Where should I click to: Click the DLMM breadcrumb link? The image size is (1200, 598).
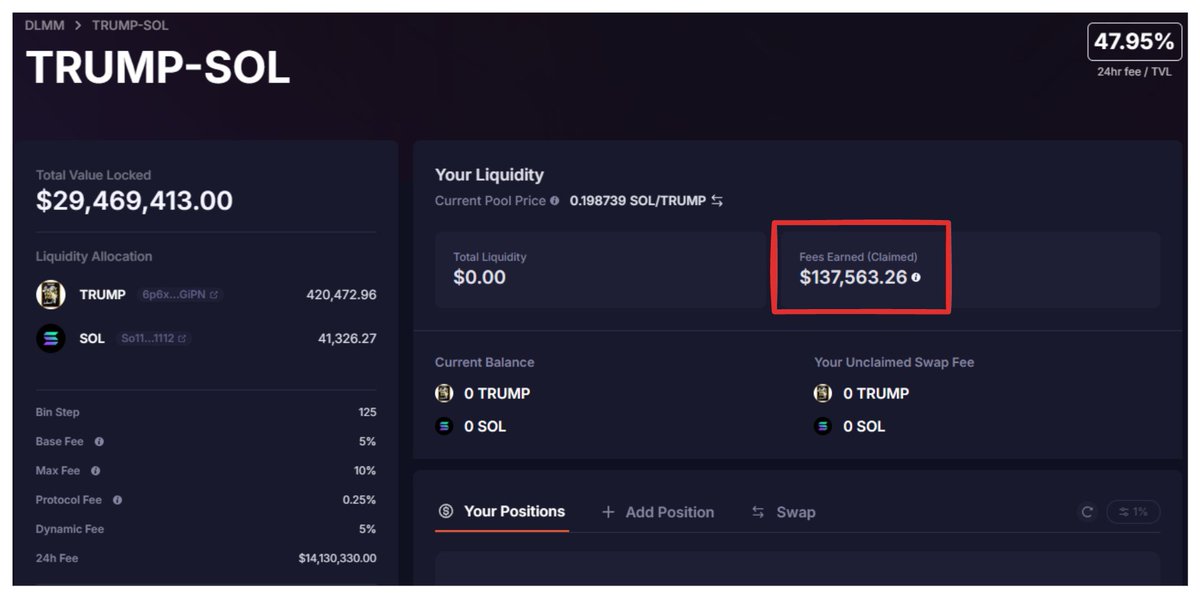pos(44,25)
